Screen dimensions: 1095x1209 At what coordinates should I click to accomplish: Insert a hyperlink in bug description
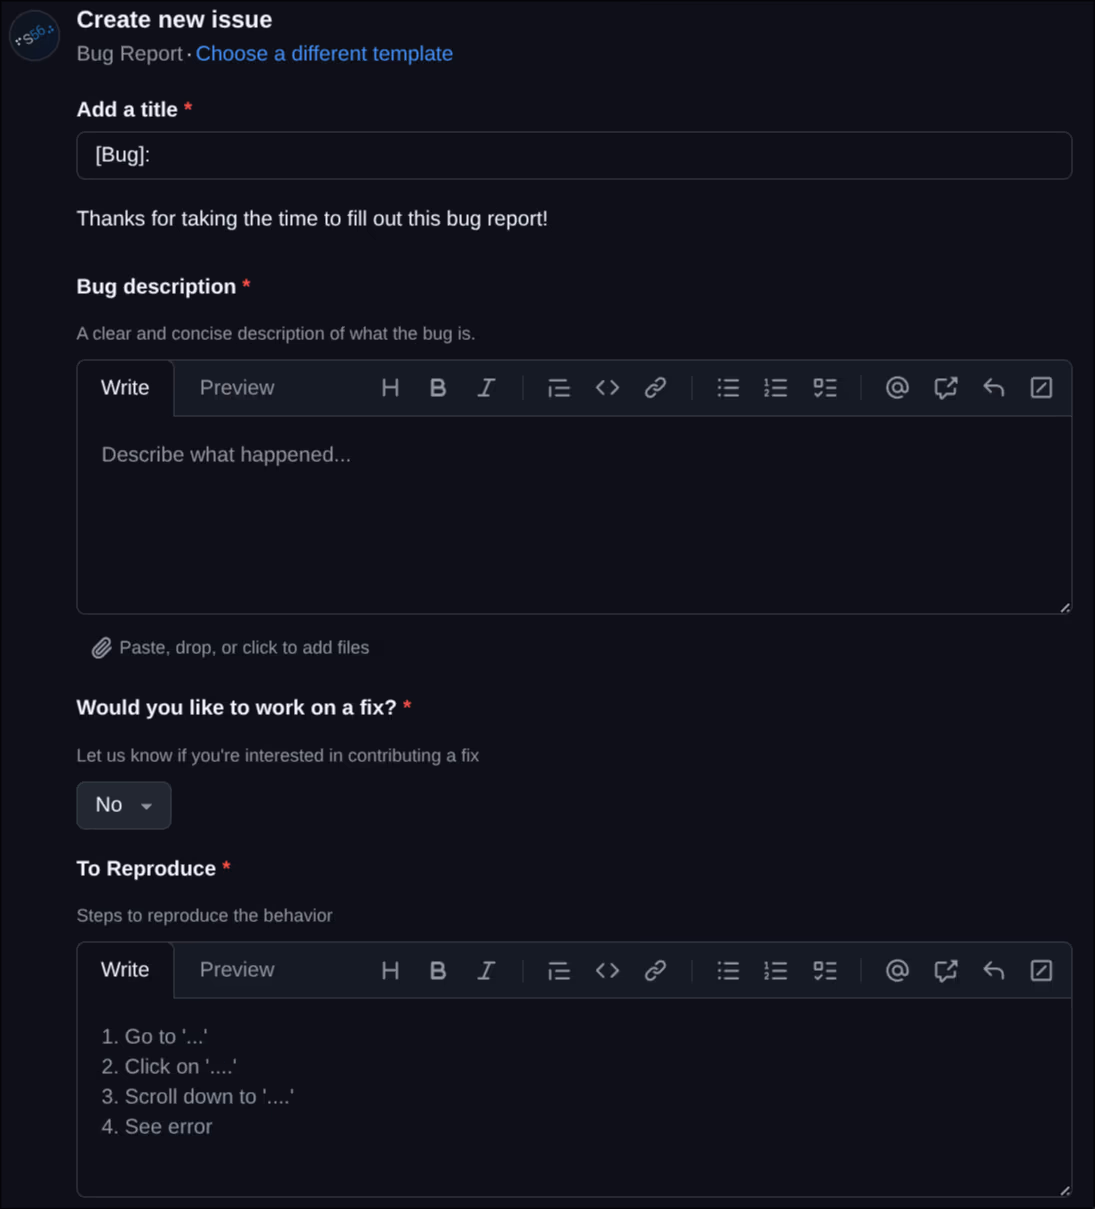[x=656, y=388]
